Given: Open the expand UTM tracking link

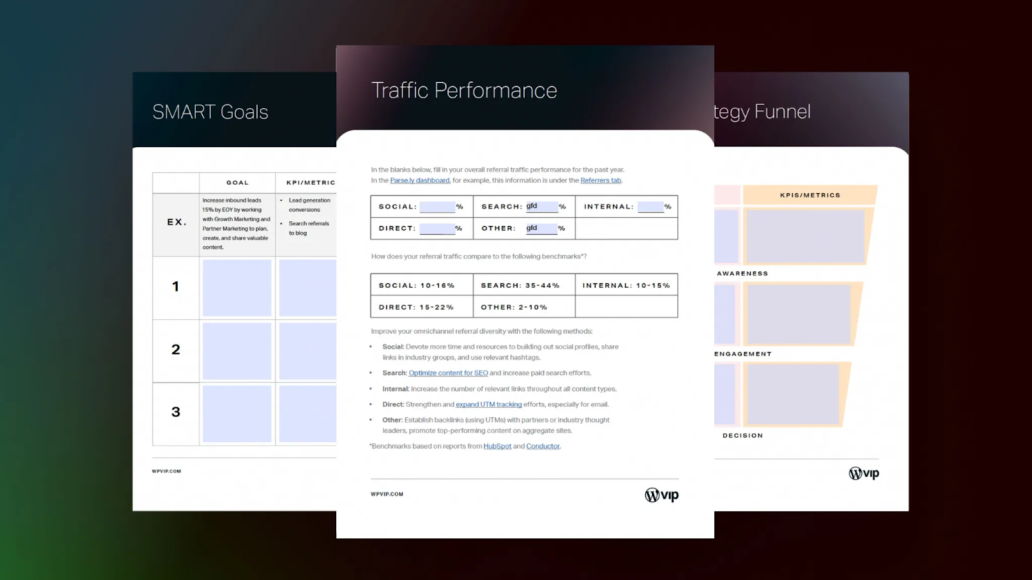Looking at the screenshot, I should (x=488, y=405).
